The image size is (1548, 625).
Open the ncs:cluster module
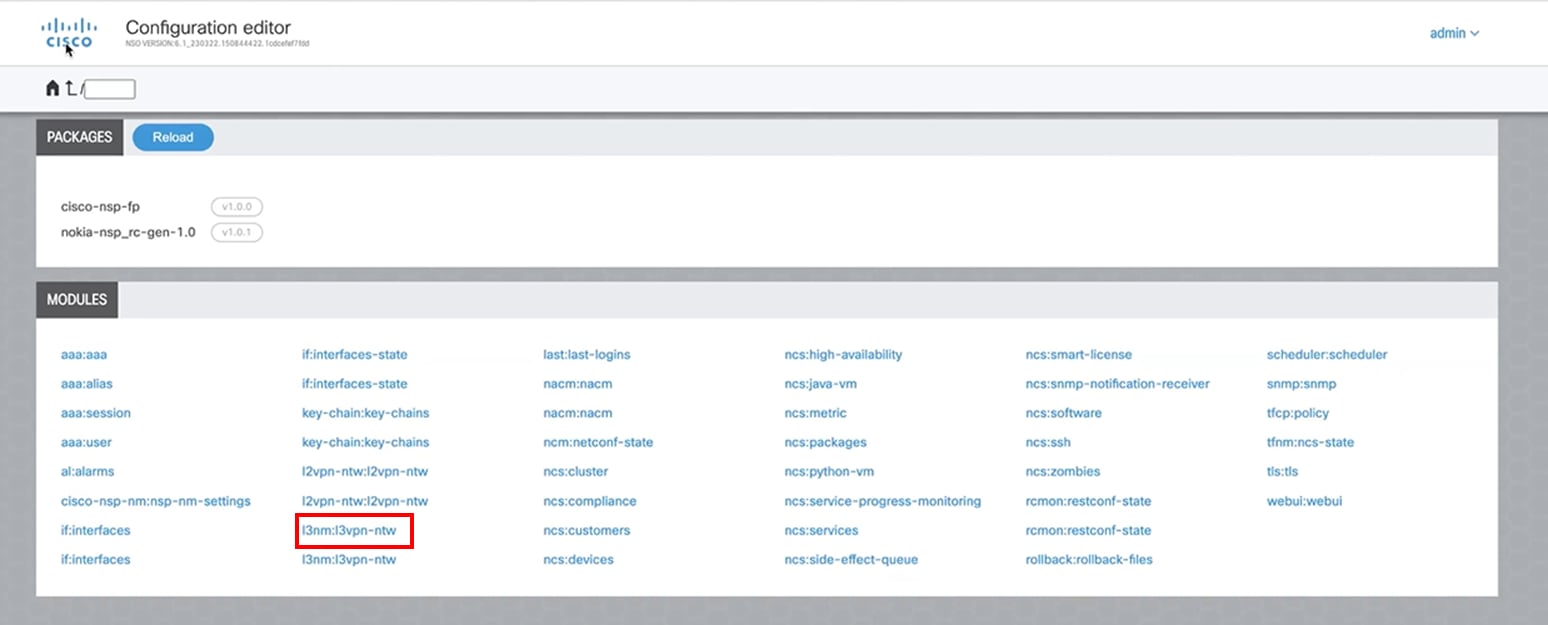coord(575,471)
